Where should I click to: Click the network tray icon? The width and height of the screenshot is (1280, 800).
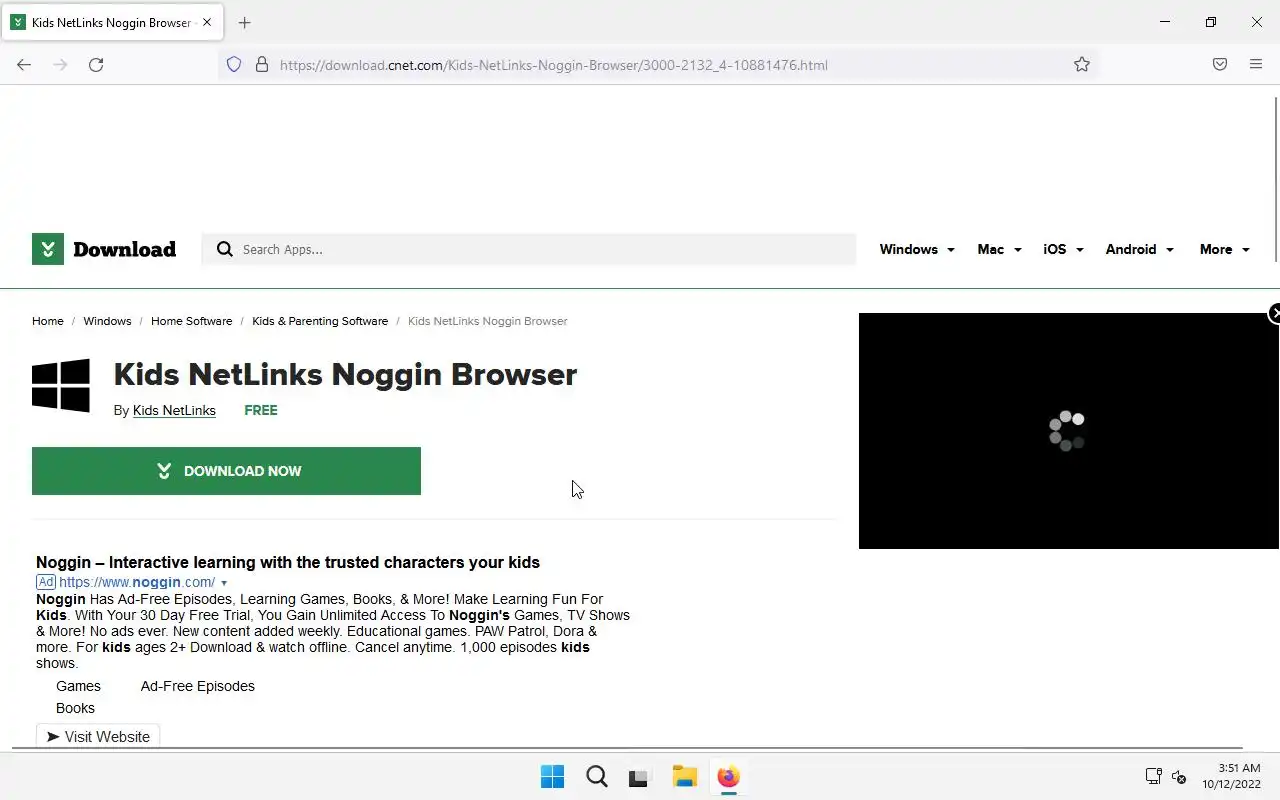click(x=1153, y=776)
